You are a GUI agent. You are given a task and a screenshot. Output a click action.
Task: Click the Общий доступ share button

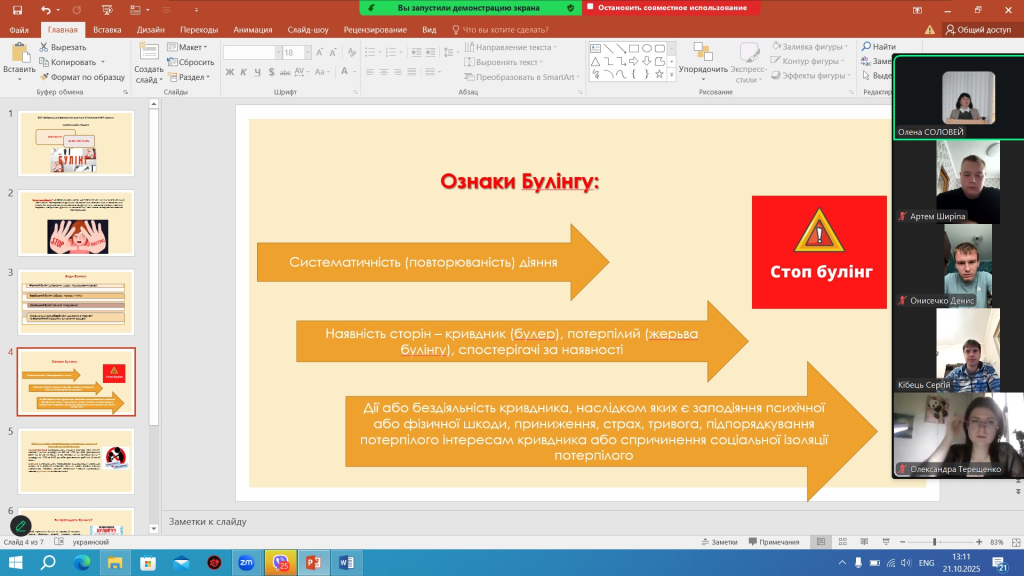pyautogui.click(x=978, y=29)
